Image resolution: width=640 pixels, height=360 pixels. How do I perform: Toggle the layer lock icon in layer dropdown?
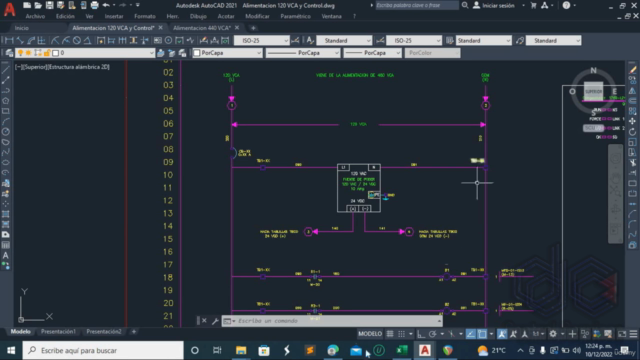47,53
